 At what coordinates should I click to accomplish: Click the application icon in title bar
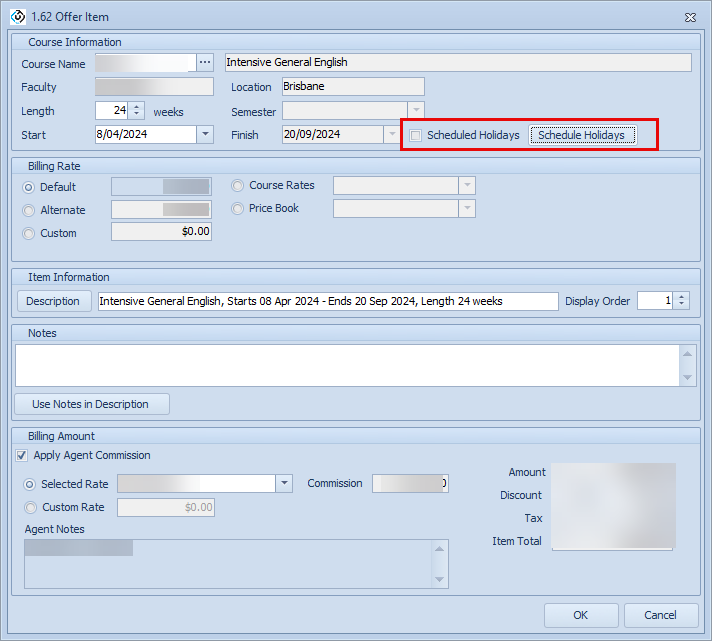tap(17, 17)
